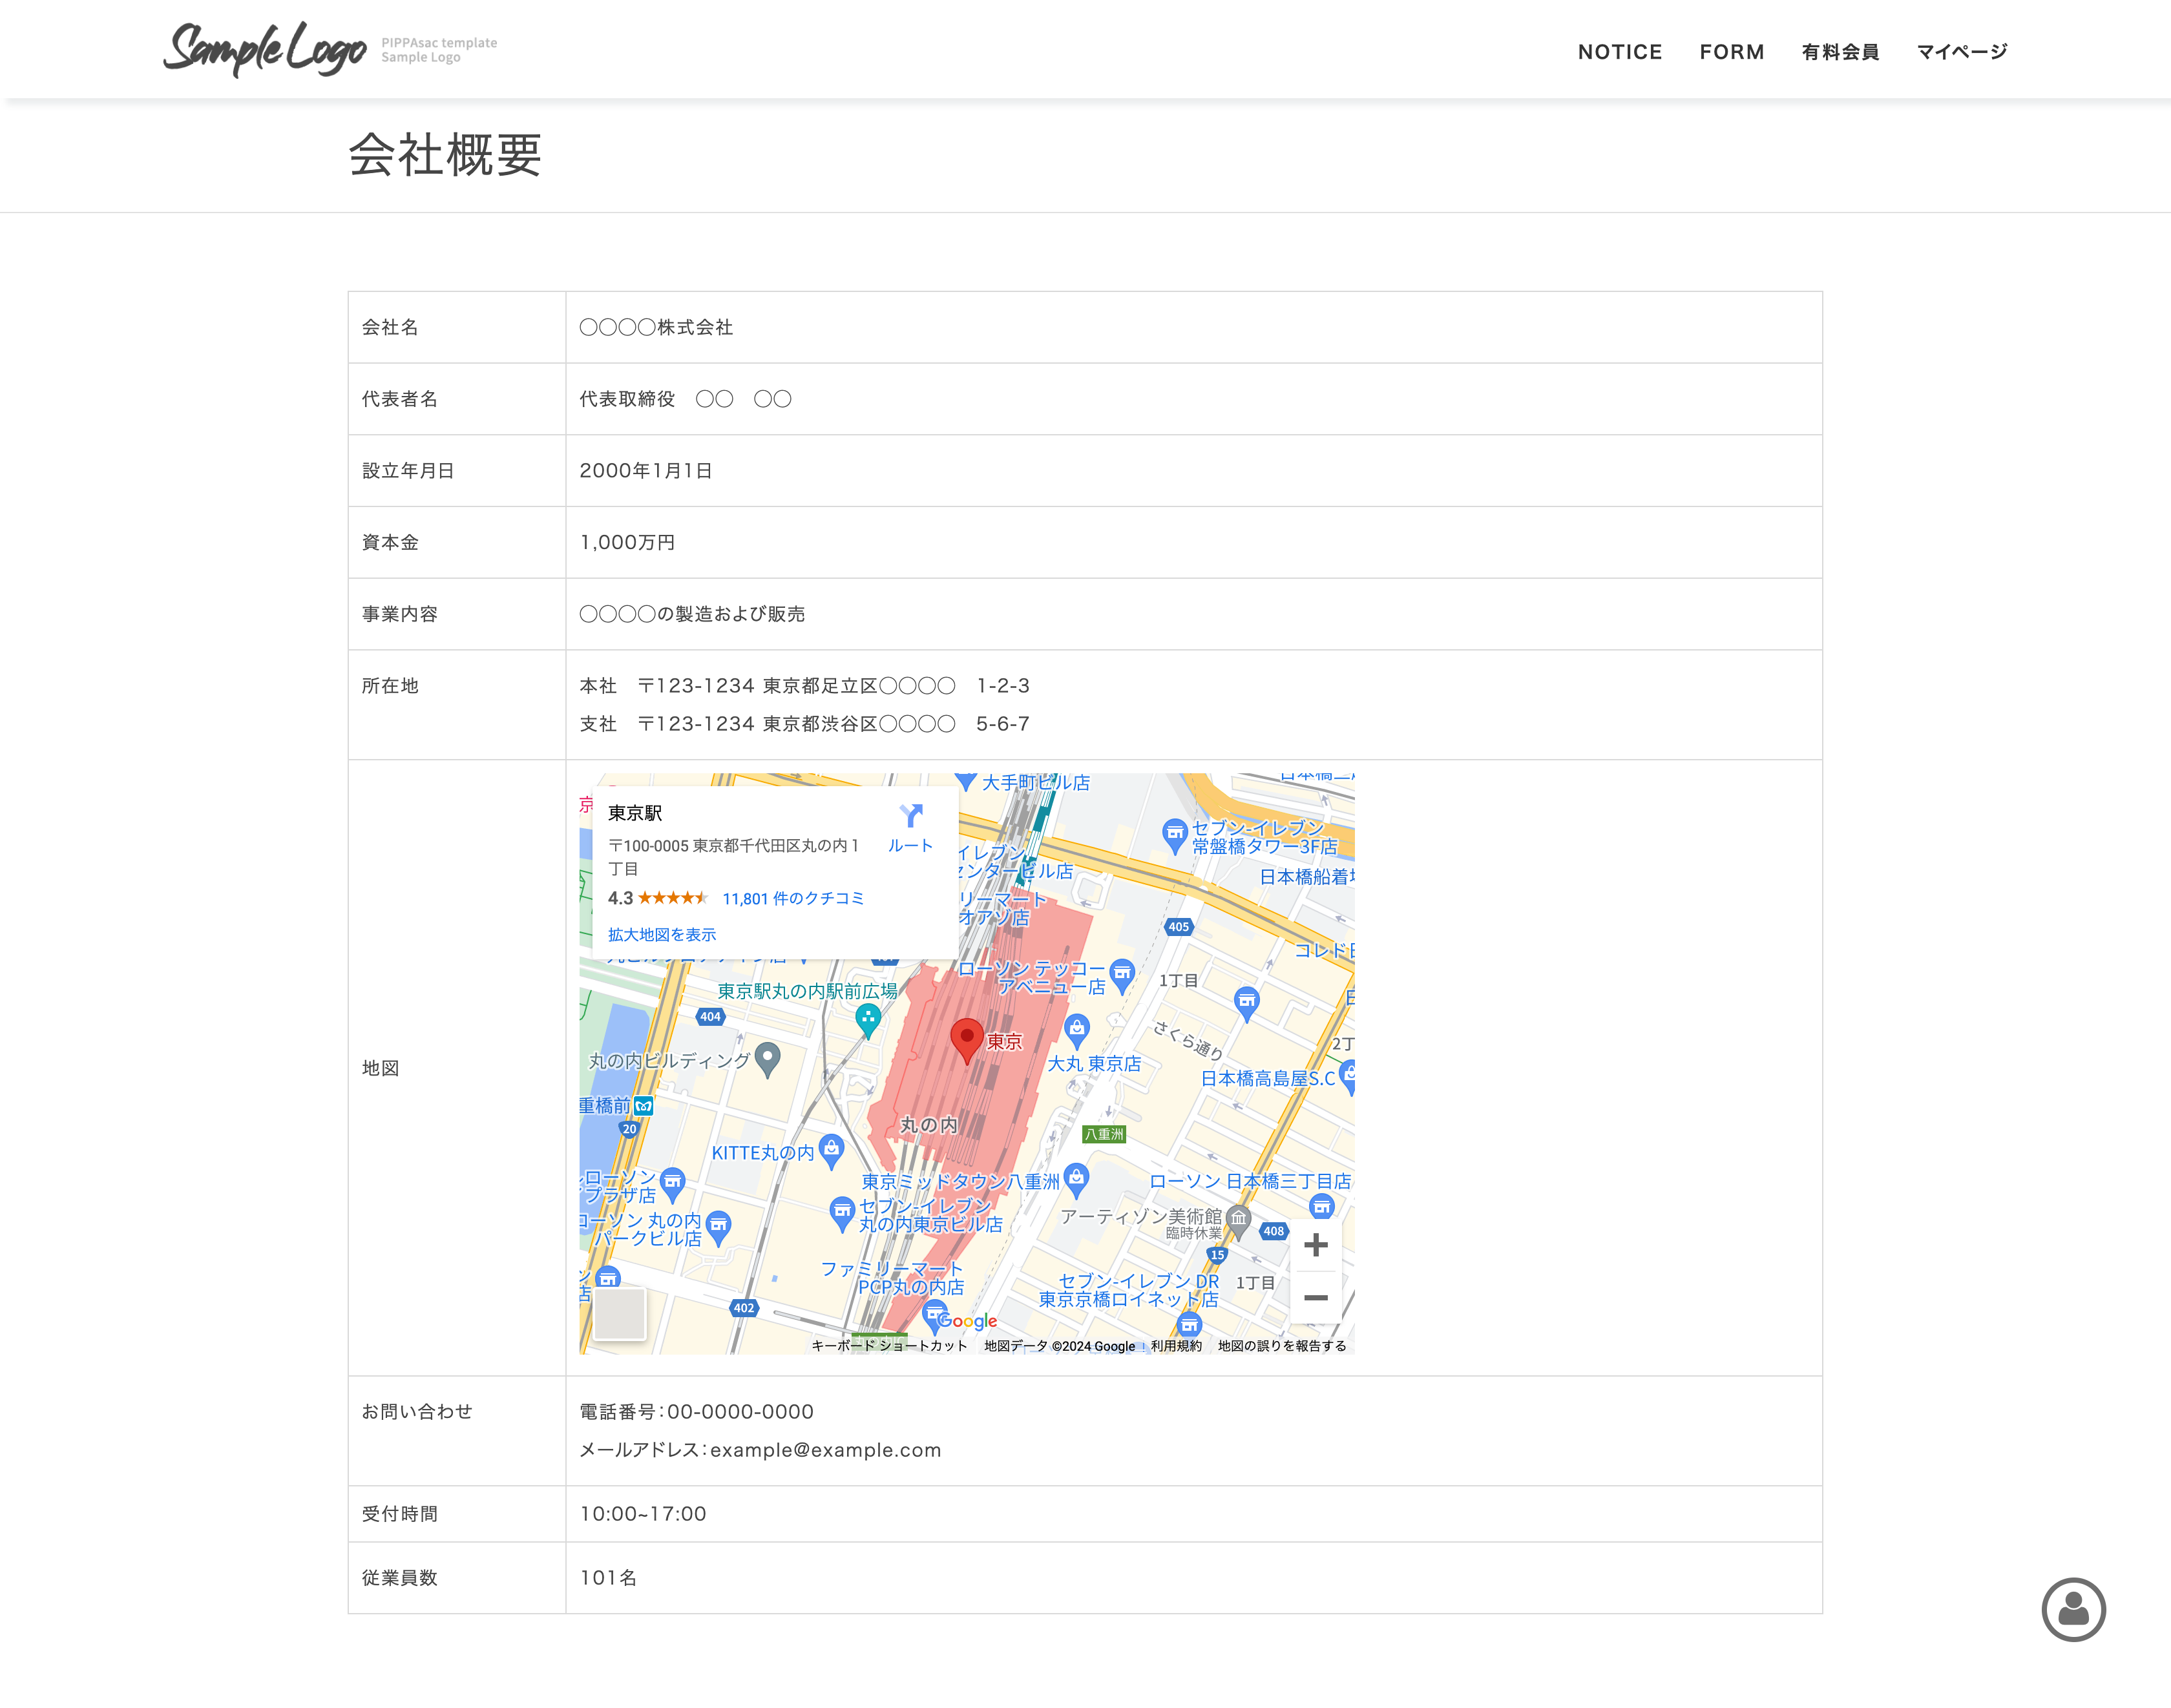Open the FORM menu item
The height and width of the screenshot is (1708, 2171).
click(x=1731, y=52)
